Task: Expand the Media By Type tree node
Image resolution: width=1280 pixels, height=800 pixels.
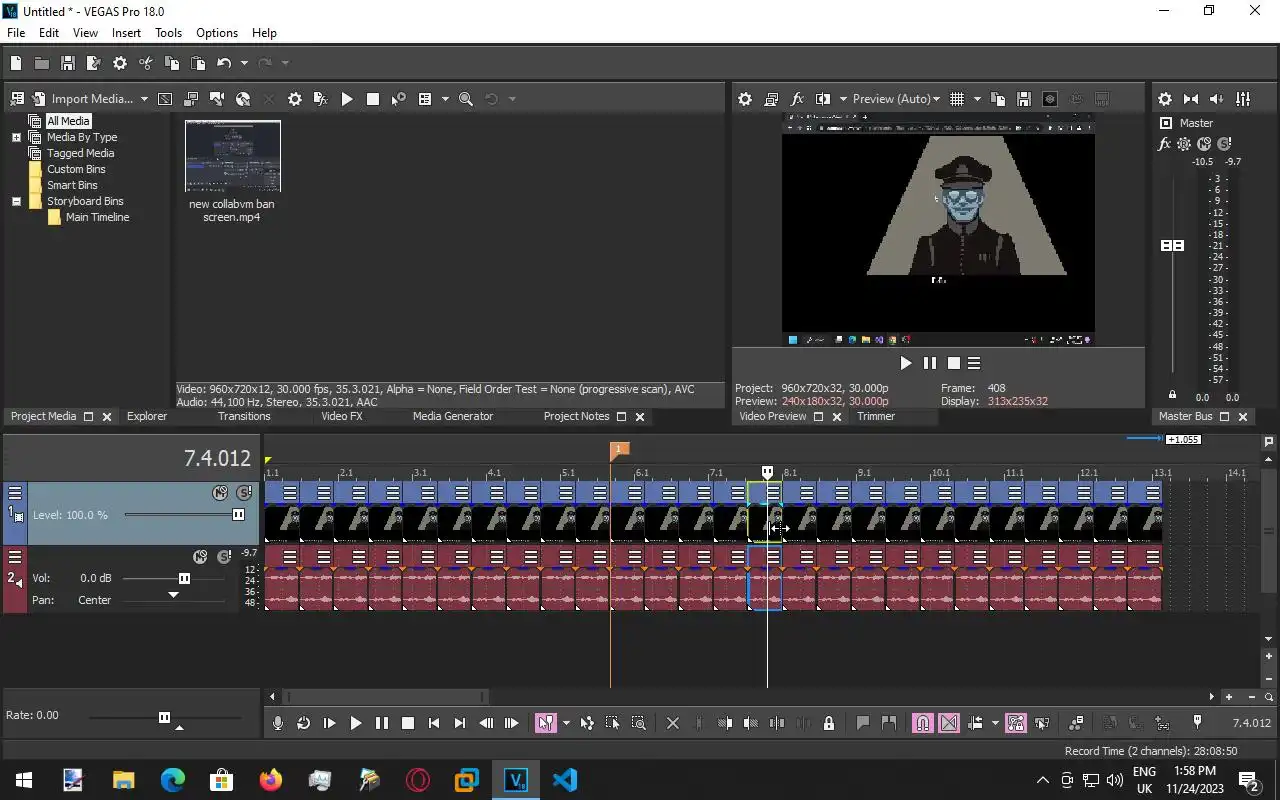Action: [16, 137]
